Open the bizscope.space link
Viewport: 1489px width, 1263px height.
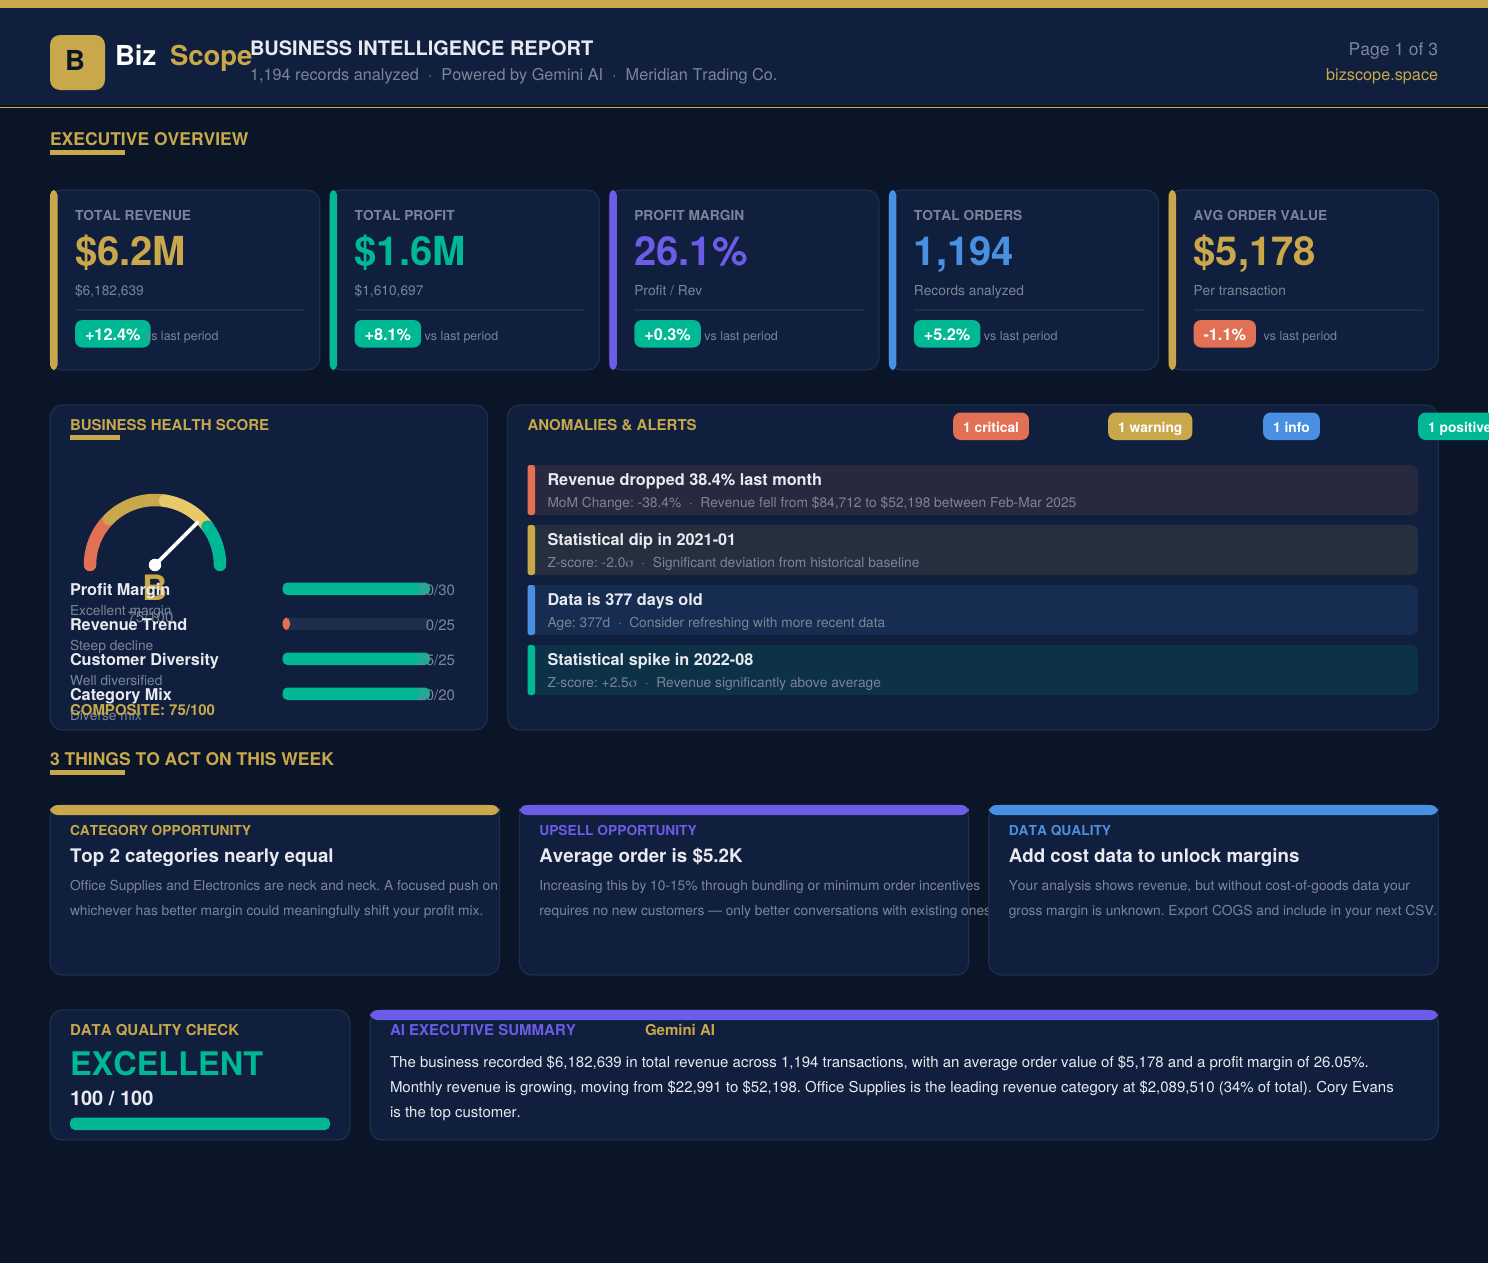pyautogui.click(x=1381, y=74)
